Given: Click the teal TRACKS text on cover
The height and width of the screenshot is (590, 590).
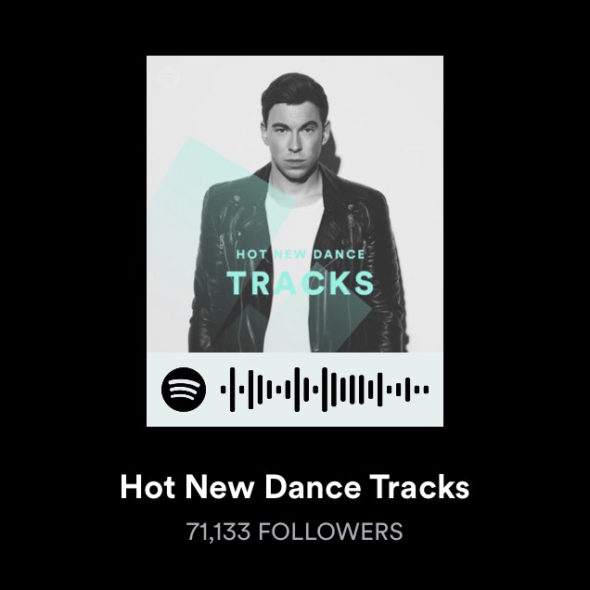Looking at the screenshot, I should point(300,283).
